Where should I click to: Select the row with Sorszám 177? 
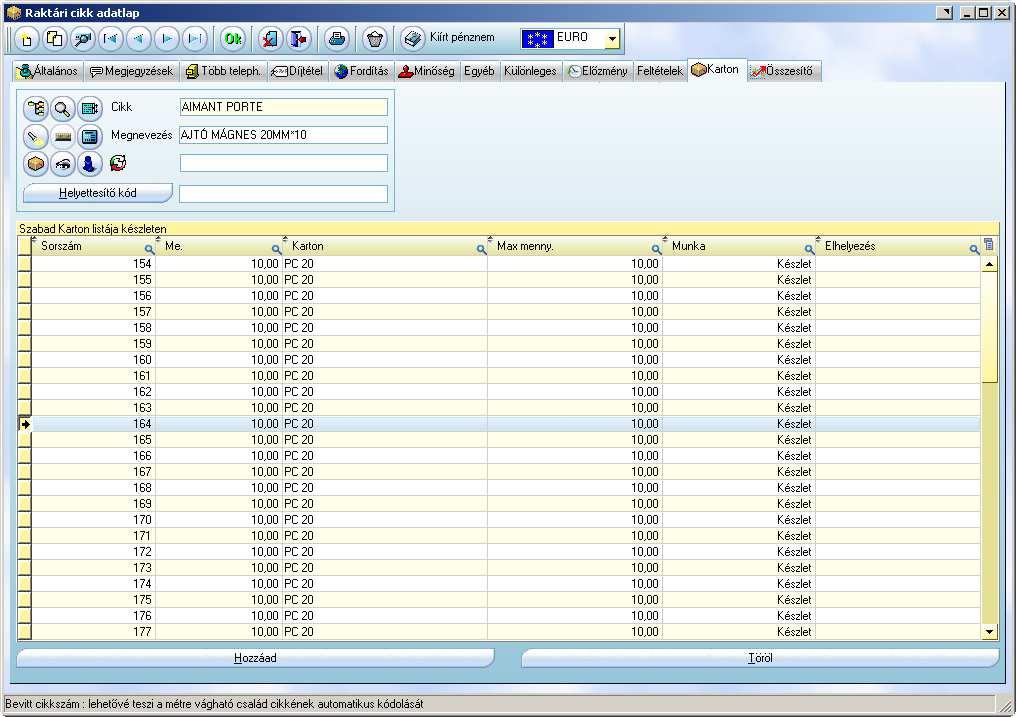[499, 632]
